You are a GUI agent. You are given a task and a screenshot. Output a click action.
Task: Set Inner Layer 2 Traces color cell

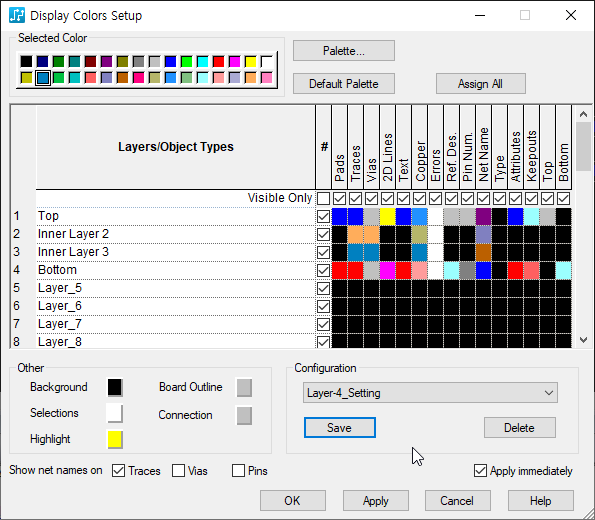coord(355,234)
